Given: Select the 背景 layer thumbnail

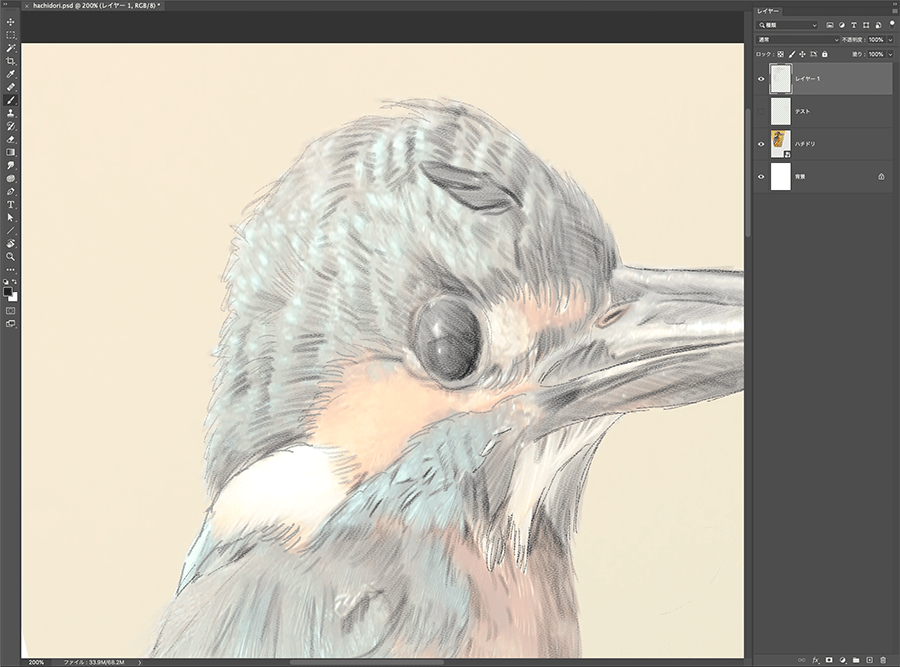Looking at the screenshot, I should (780, 176).
